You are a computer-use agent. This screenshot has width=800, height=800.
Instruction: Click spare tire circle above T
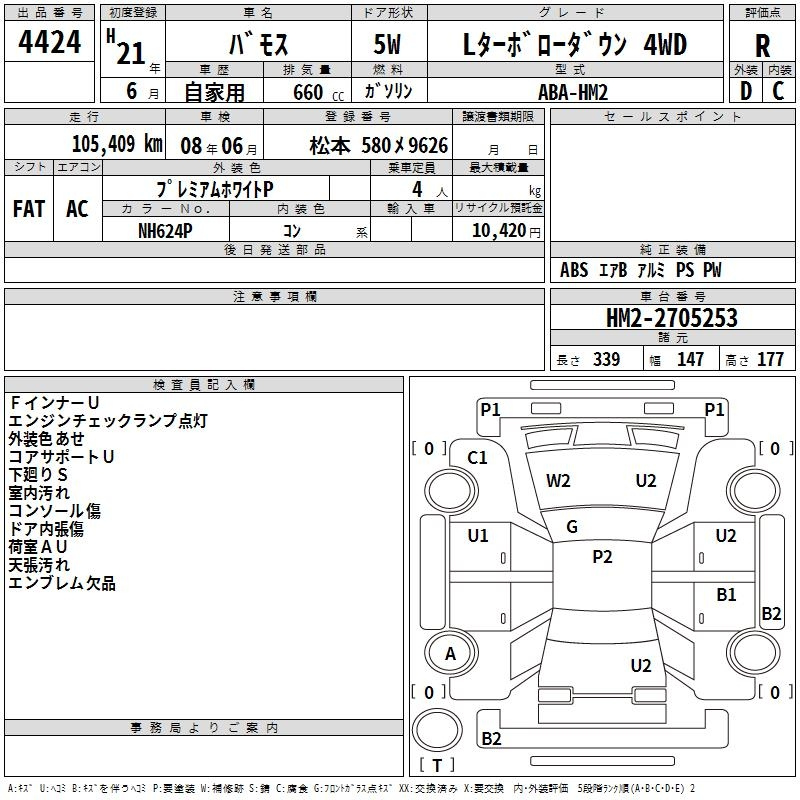[x=437, y=730]
